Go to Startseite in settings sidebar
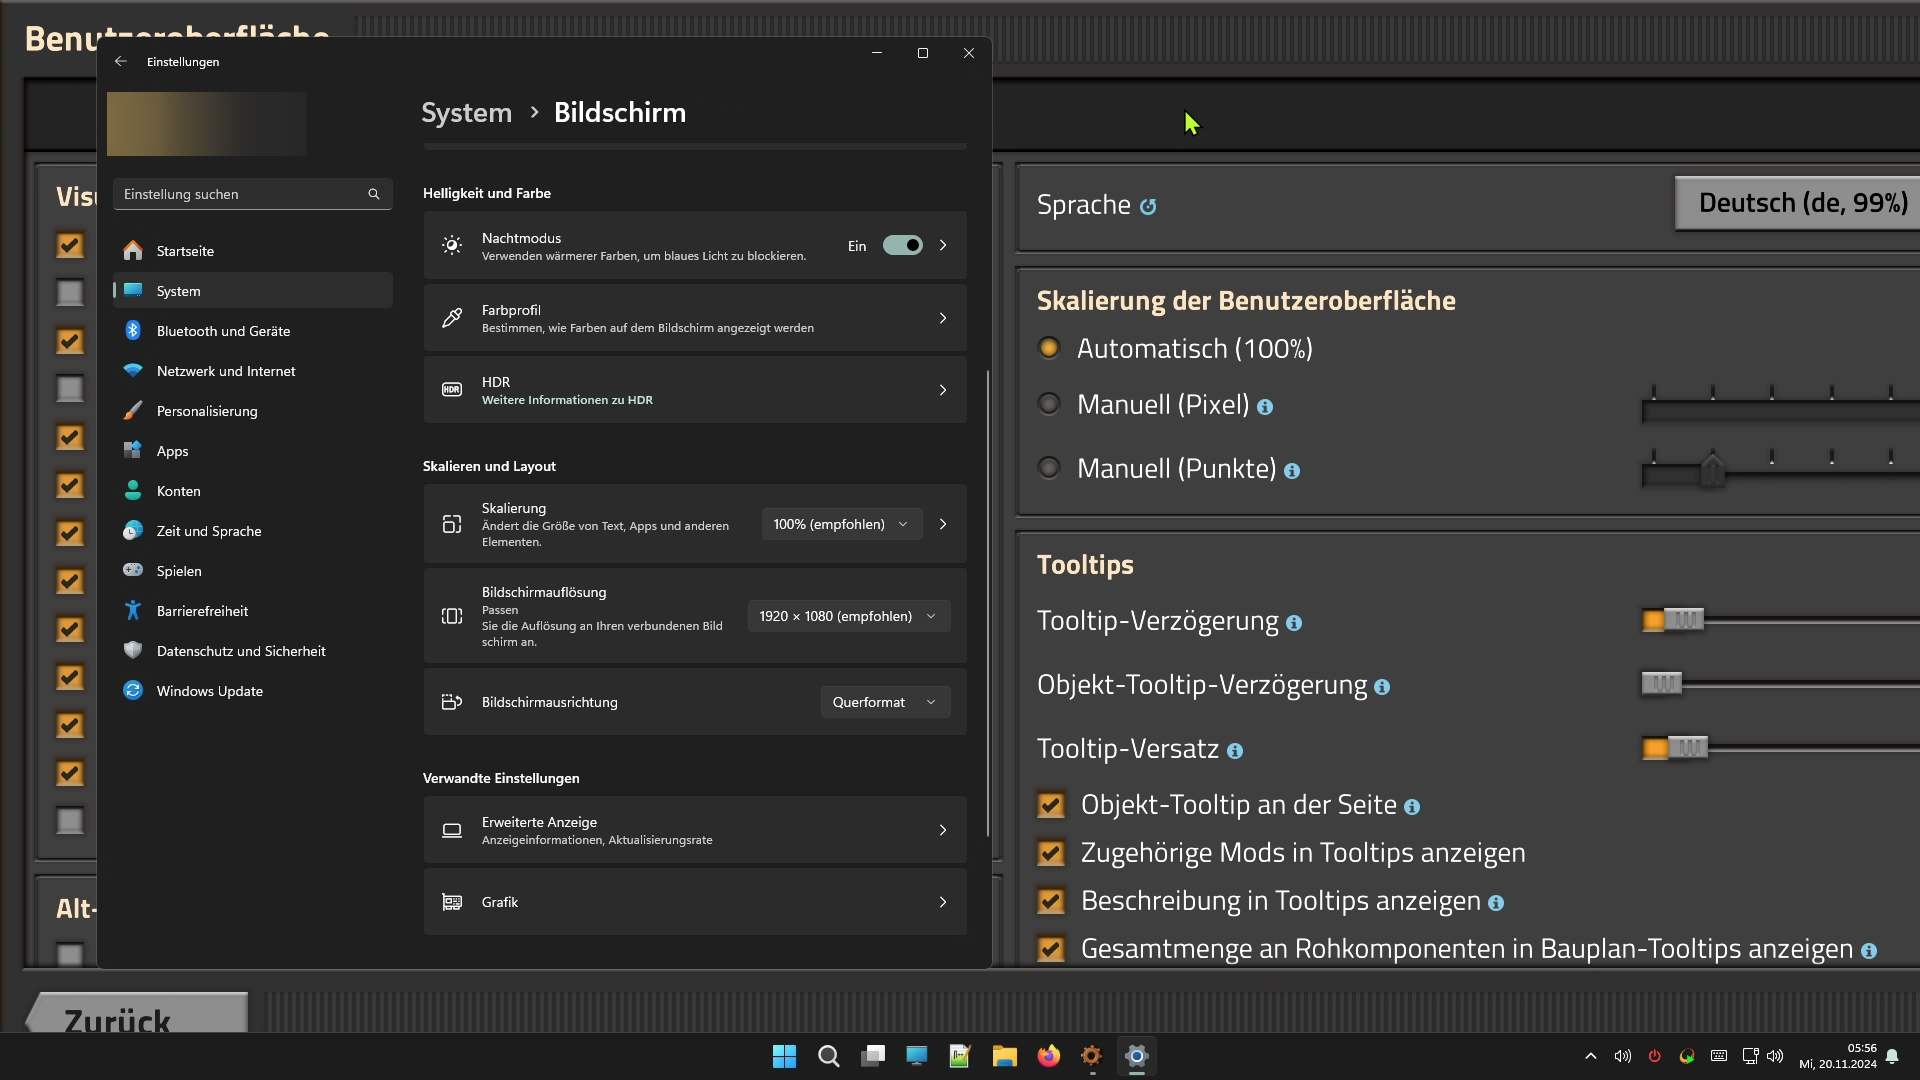Viewport: 1920px width, 1080px height. (253, 251)
